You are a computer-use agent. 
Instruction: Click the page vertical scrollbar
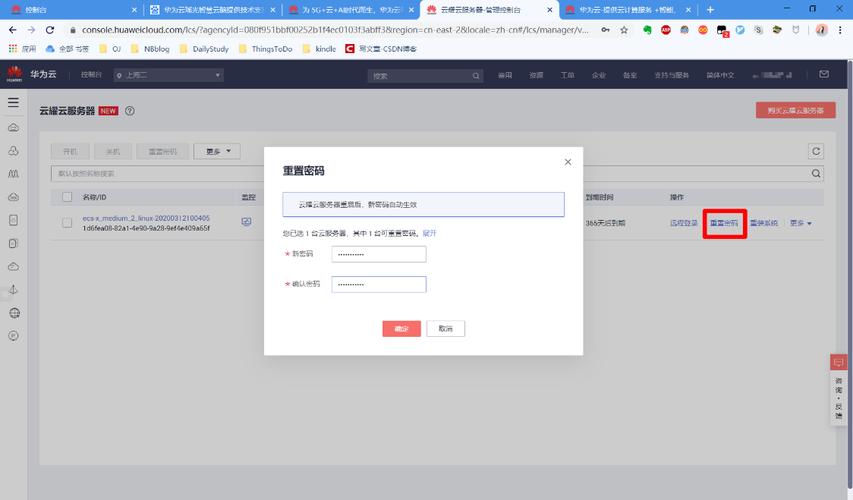[850, 272]
